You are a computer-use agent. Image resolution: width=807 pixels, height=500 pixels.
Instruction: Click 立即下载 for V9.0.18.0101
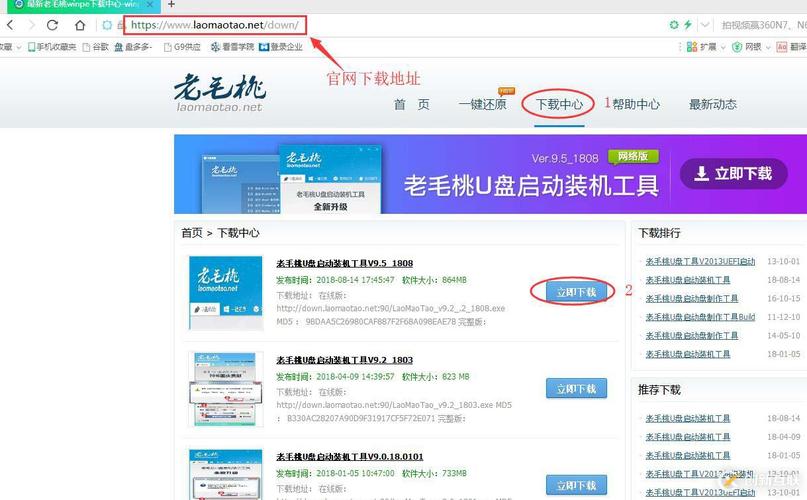tap(576, 485)
